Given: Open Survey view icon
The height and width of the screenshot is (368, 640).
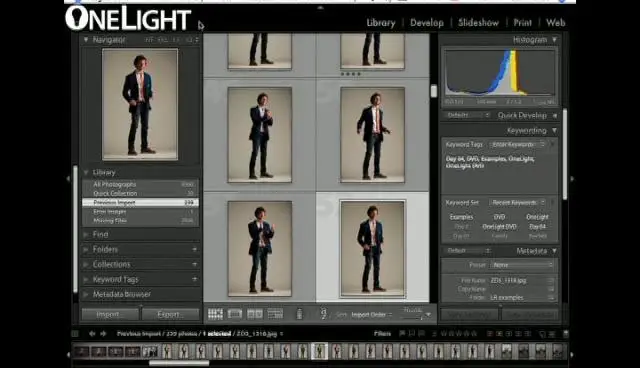Looking at the screenshot, I should coord(275,314).
